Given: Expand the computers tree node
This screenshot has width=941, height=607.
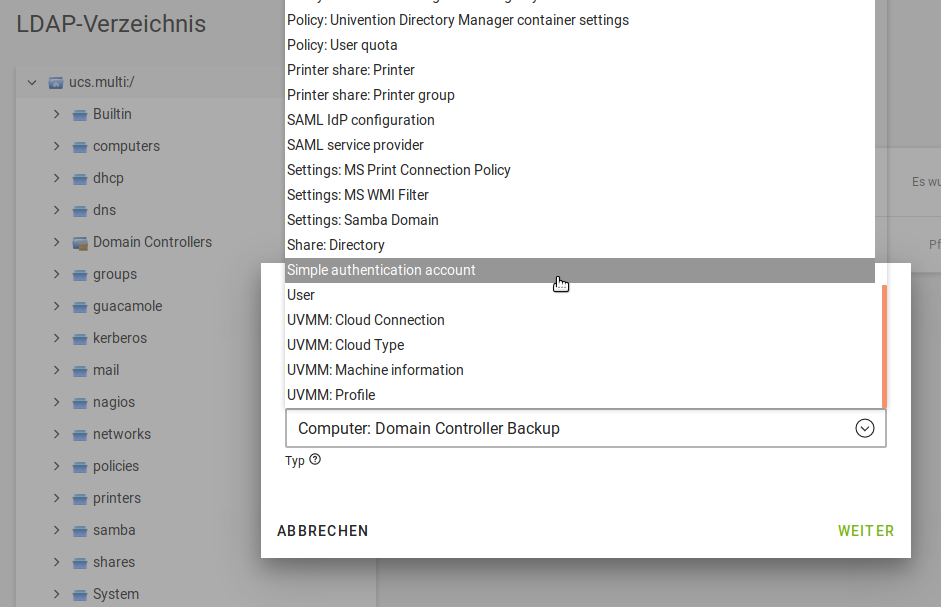Looking at the screenshot, I should [x=56, y=146].
